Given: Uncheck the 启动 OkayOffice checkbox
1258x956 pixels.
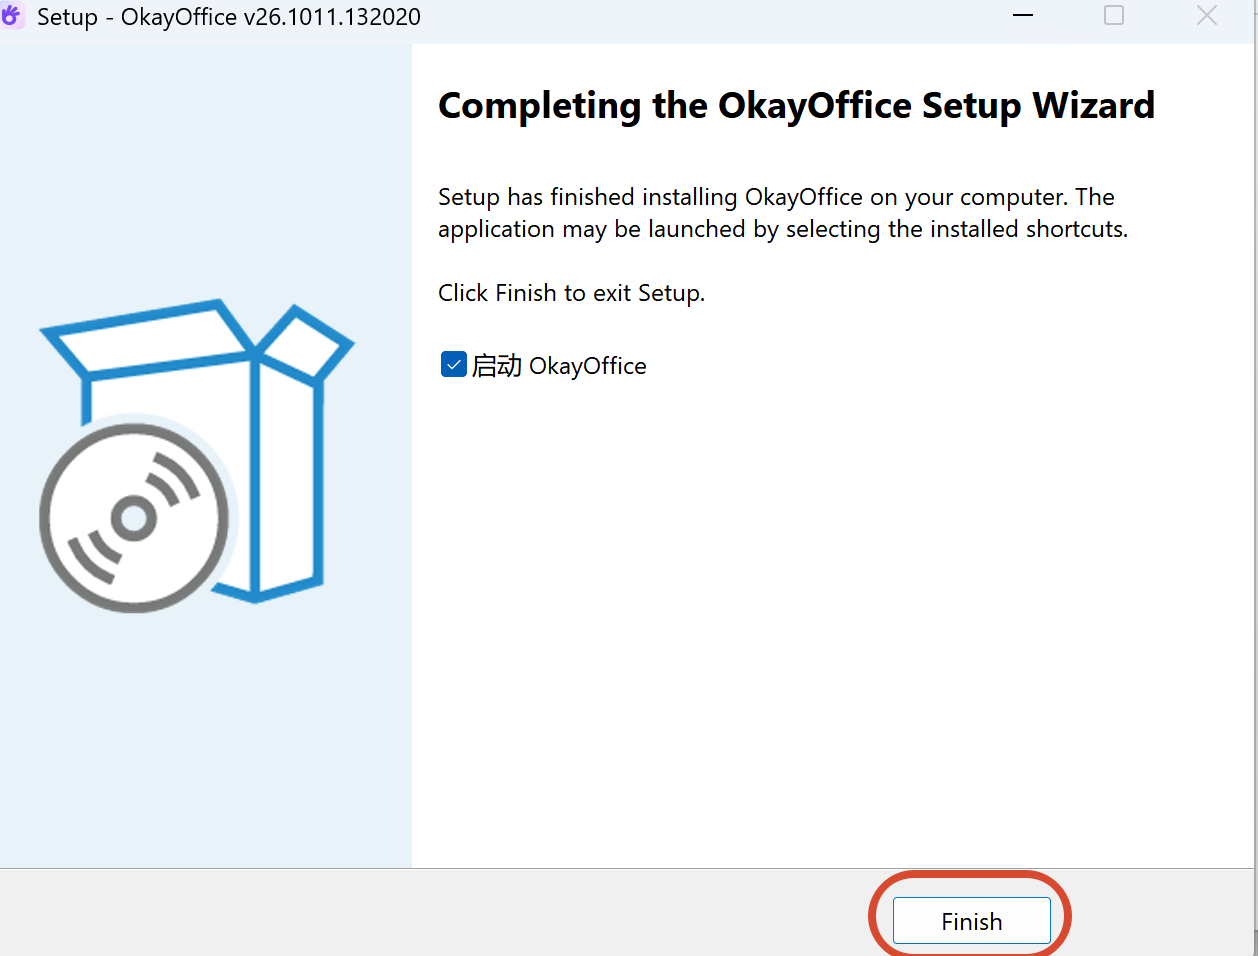Looking at the screenshot, I should click(453, 364).
